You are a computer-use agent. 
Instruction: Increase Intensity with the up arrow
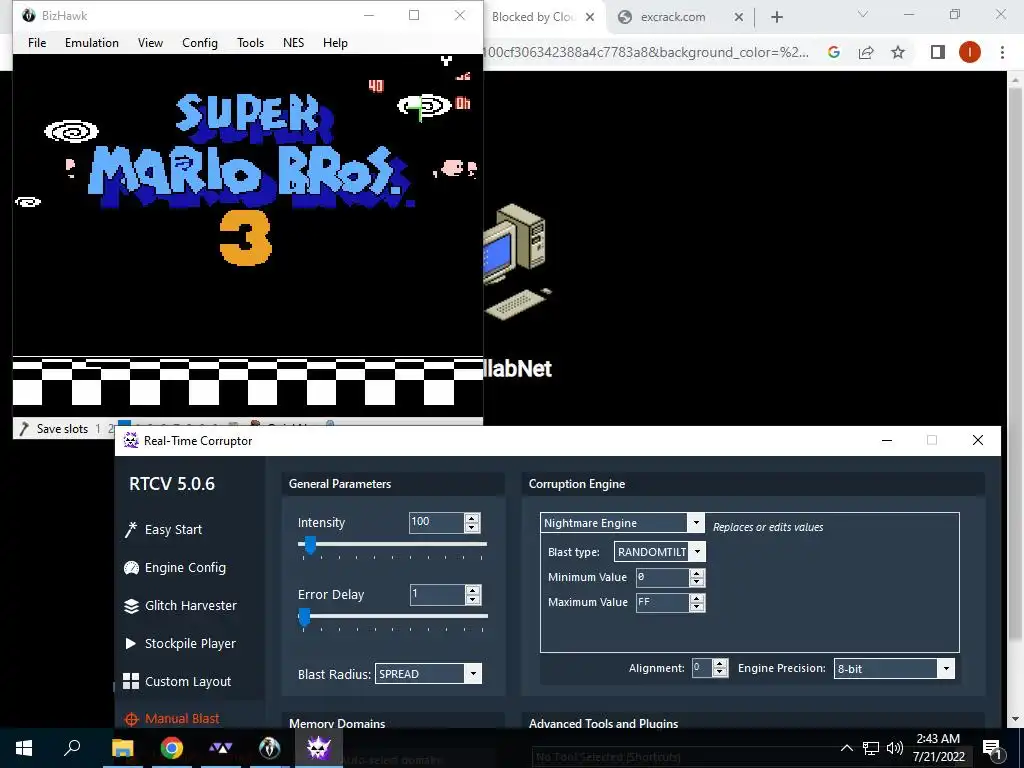472,518
